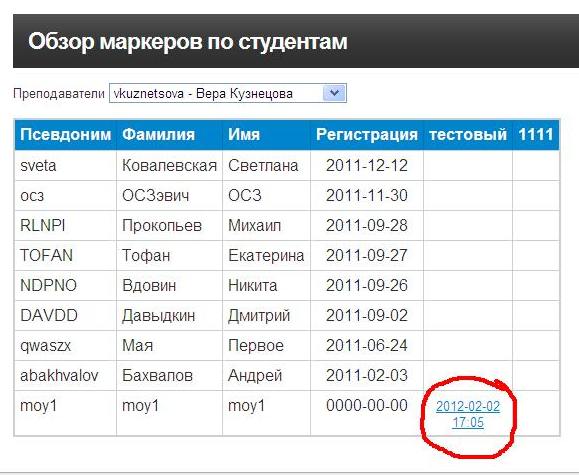Click the qwaszx pseudonym cell

pos(65,345)
